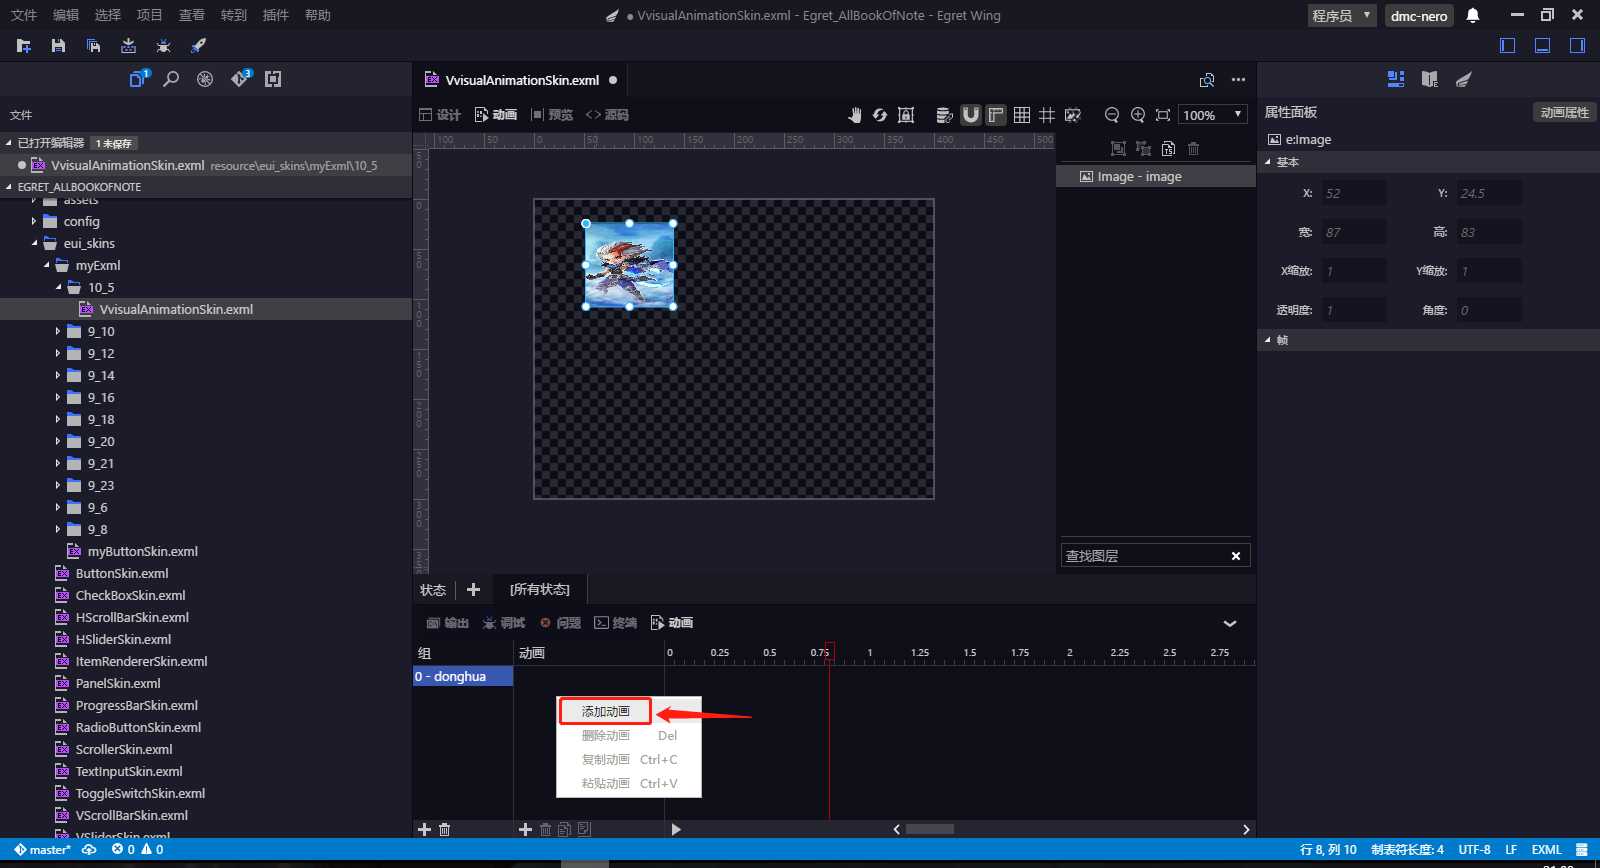Zoom in on the canvas
Viewport: 1600px width, 868px height.
(x=1138, y=115)
